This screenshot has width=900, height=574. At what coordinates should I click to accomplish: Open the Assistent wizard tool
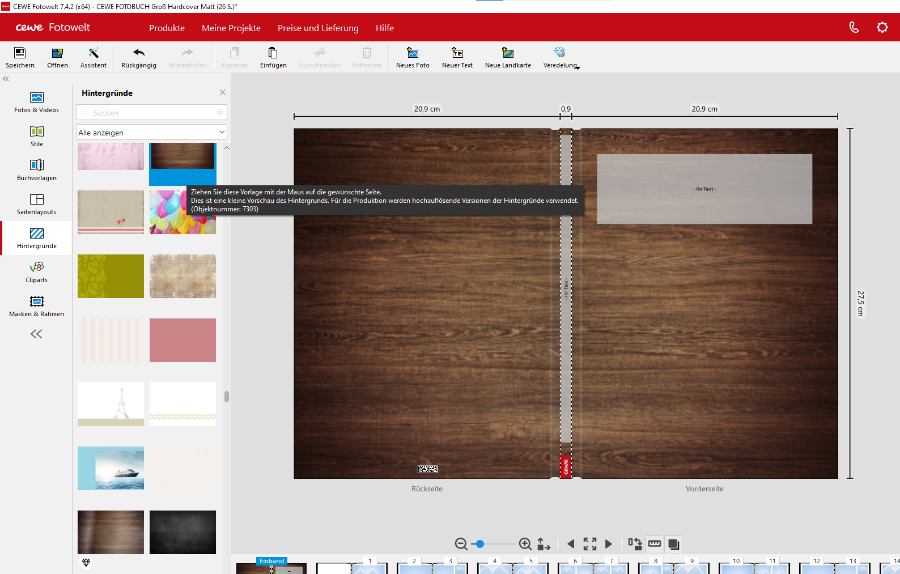click(x=93, y=53)
